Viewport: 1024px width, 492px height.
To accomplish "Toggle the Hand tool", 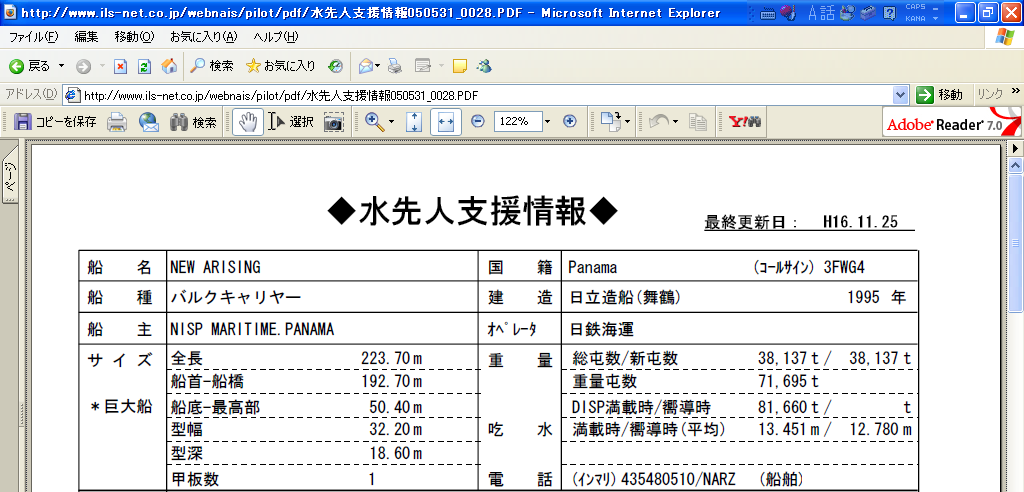I will [x=247, y=122].
